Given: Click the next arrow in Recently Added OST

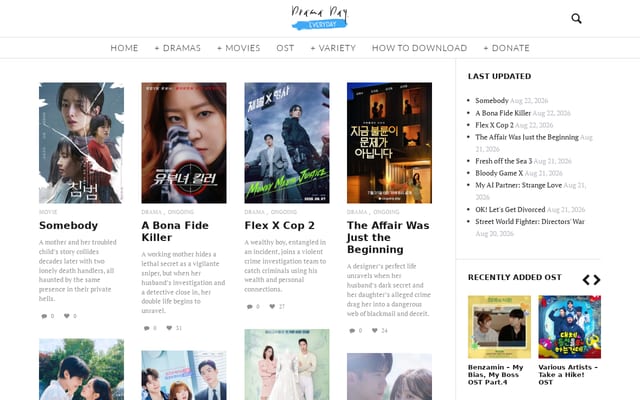Looking at the screenshot, I should click(x=597, y=280).
